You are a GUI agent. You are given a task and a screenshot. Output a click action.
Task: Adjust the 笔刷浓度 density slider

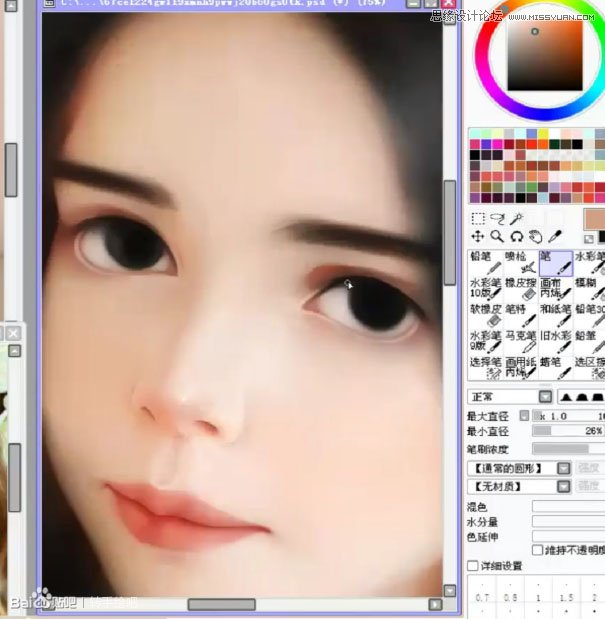click(x=568, y=448)
